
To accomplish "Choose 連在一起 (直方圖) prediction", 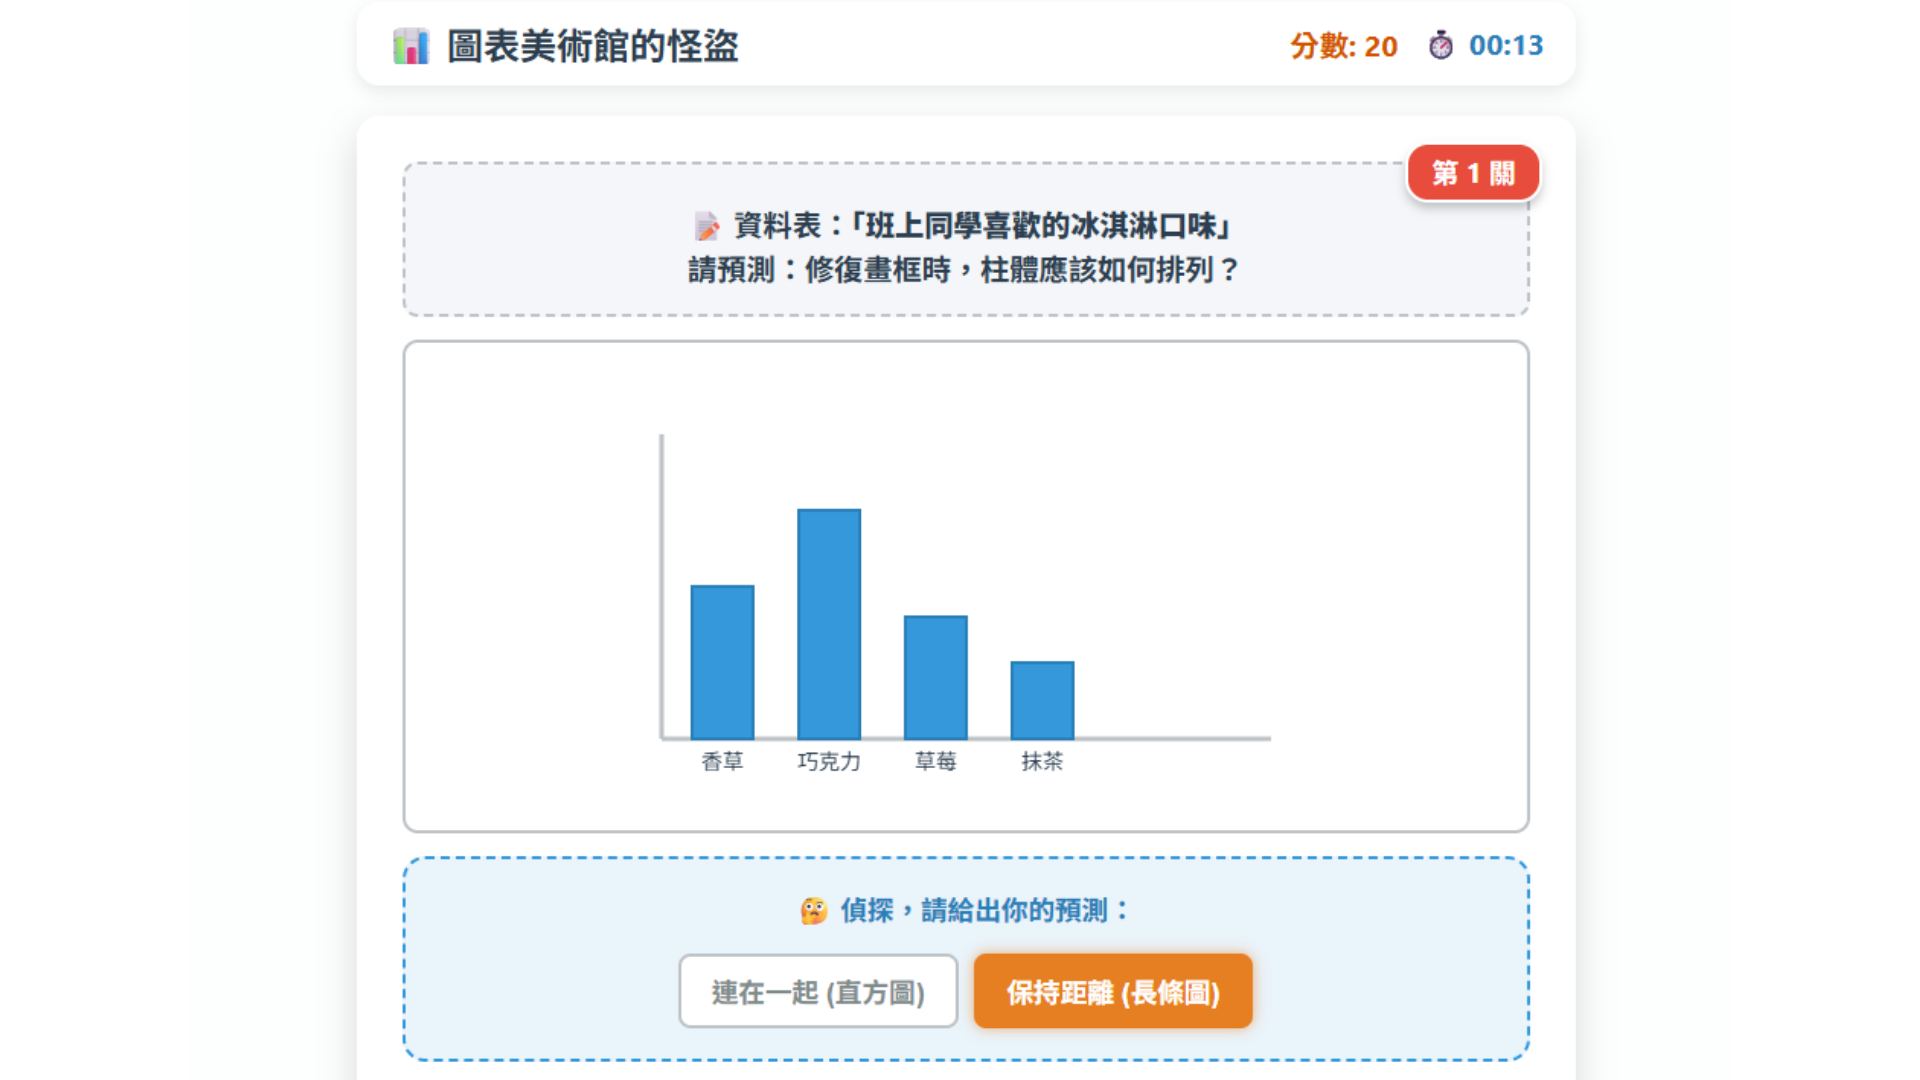I will (818, 991).
